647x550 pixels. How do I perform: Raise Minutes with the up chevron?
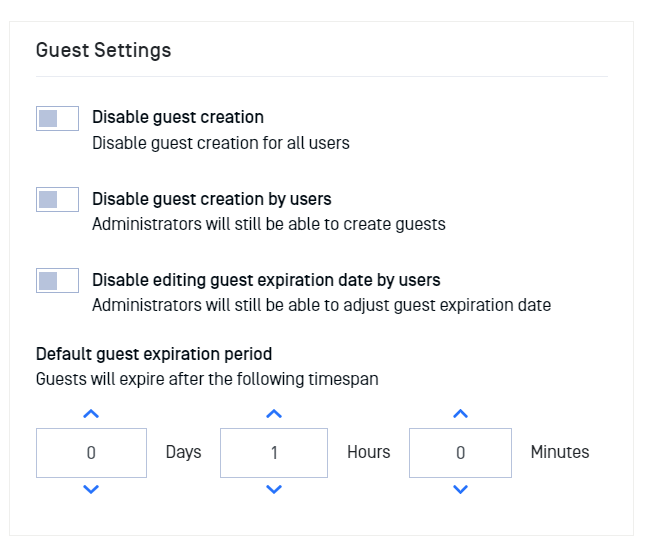pyautogui.click(x=460, y=413)
